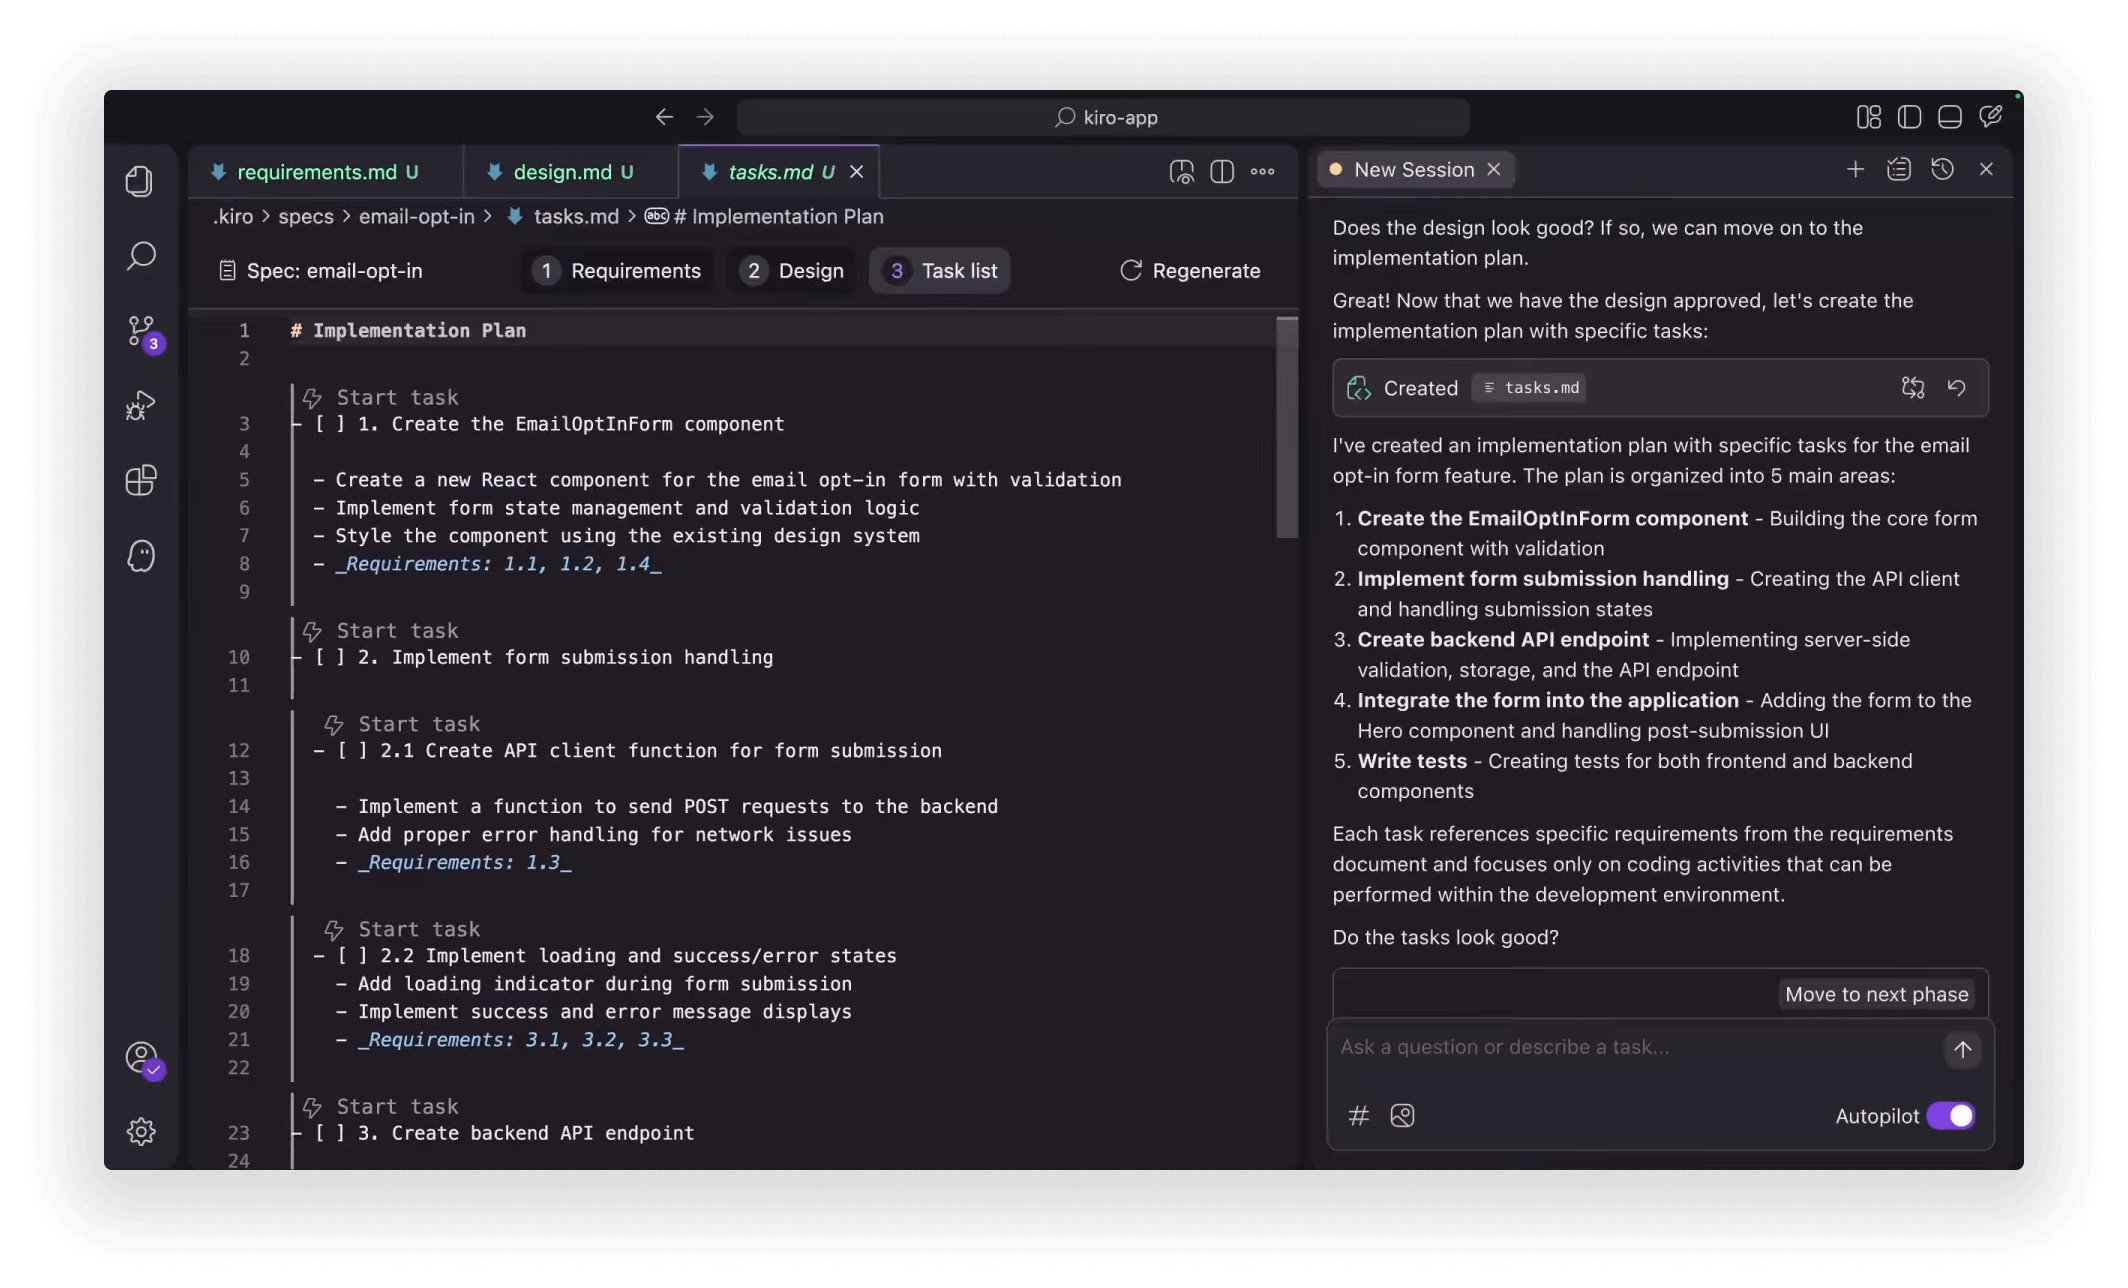Check the 2.1 Create API client checkbox
Viewport: 2128px width, 1288px height.
coord(352,751)
